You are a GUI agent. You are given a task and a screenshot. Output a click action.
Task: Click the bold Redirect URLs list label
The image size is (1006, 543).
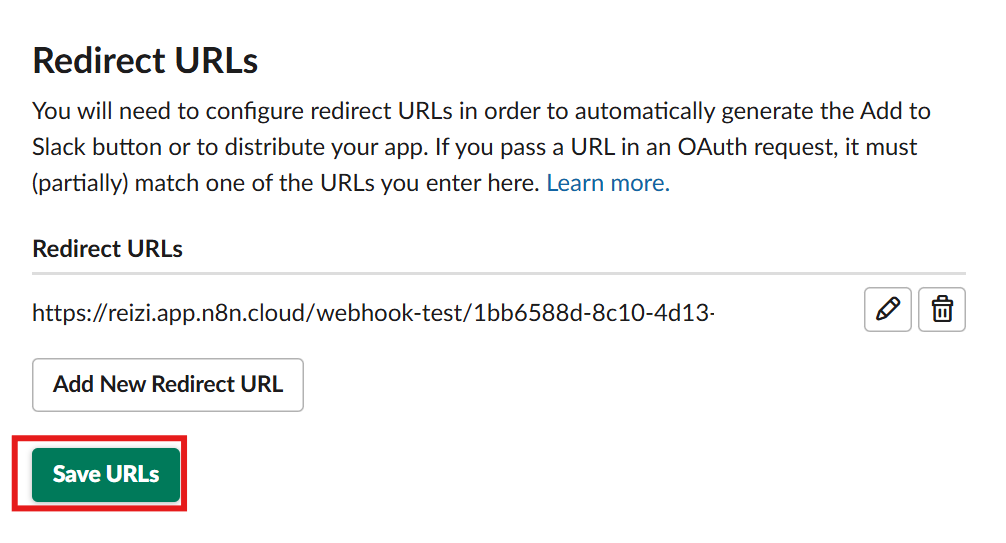[107, 249]
